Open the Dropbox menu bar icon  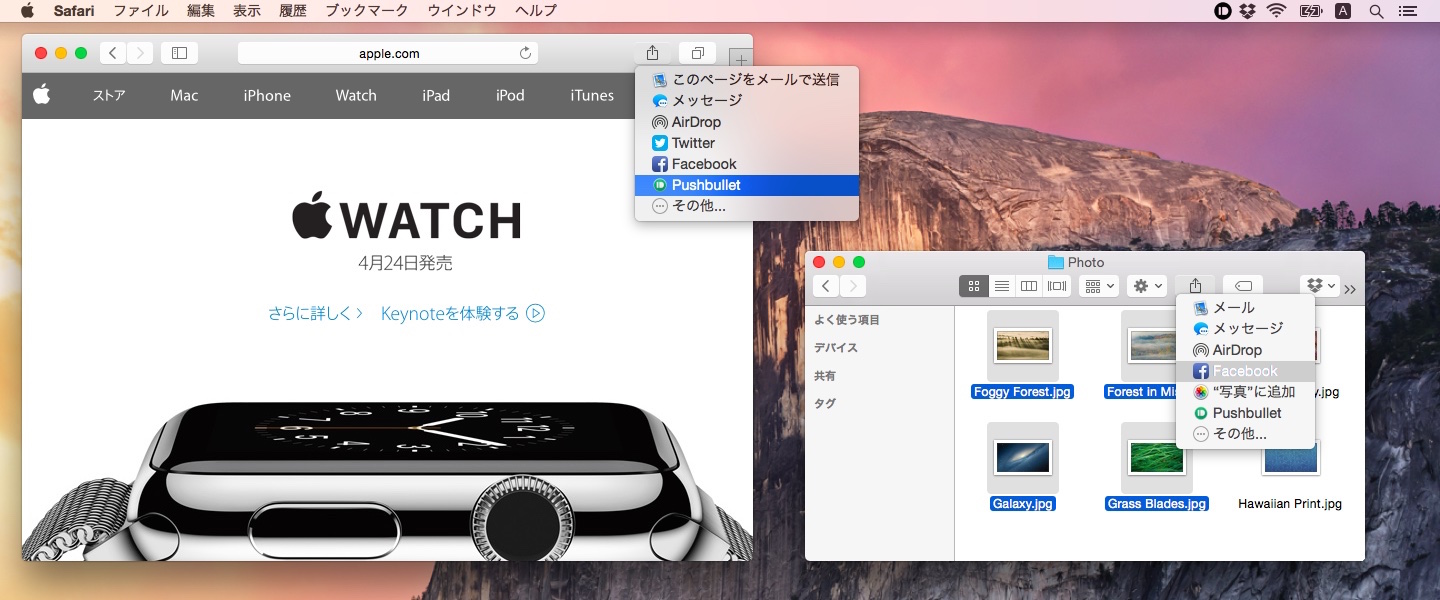(x=1247, y=11)
